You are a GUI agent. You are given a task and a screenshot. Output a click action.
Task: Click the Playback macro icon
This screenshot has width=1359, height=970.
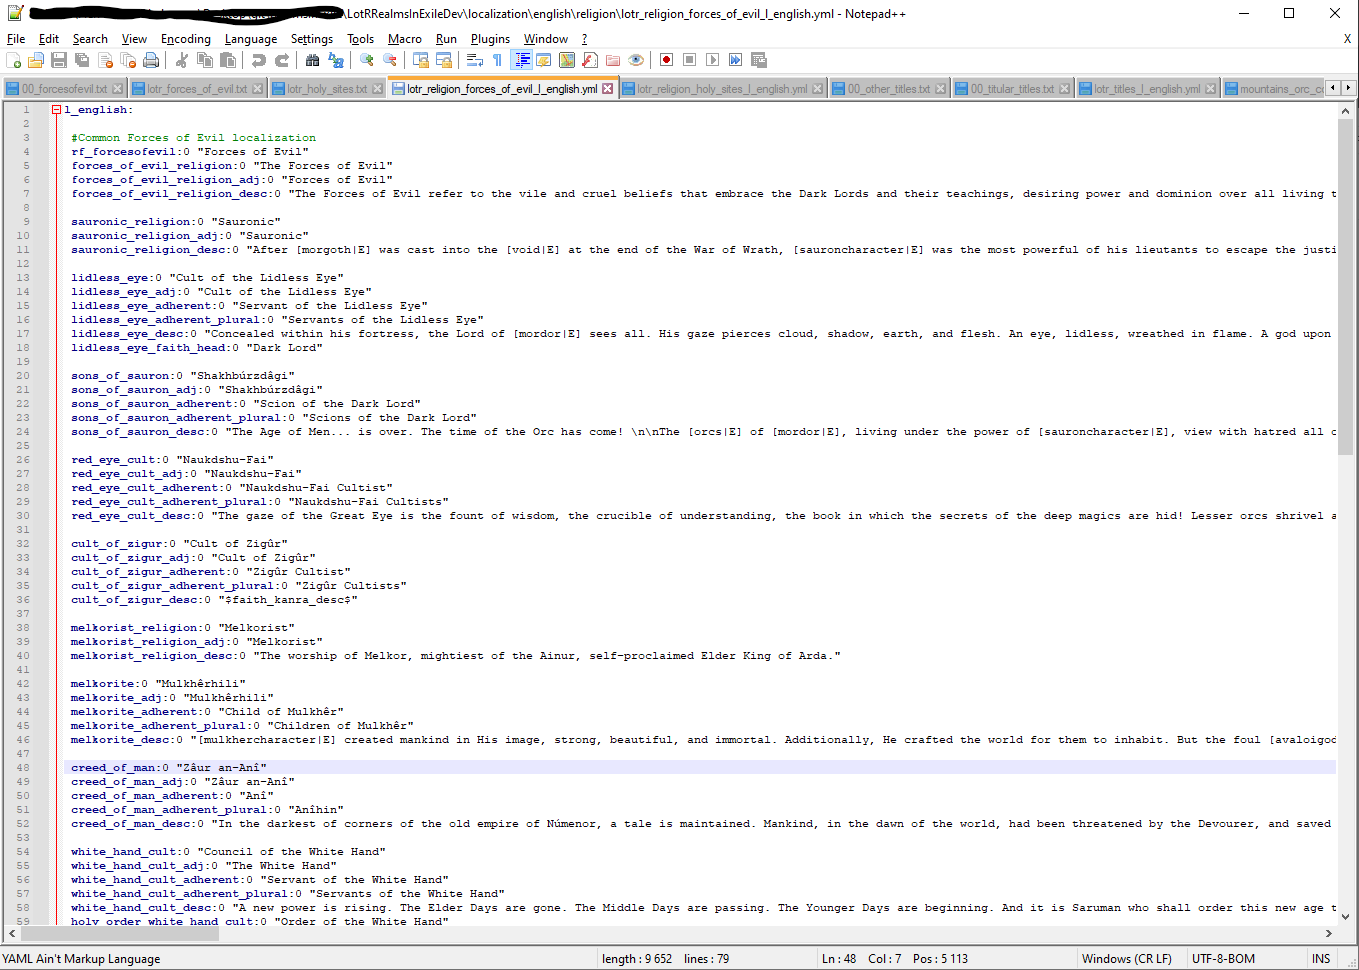point(713,61)
